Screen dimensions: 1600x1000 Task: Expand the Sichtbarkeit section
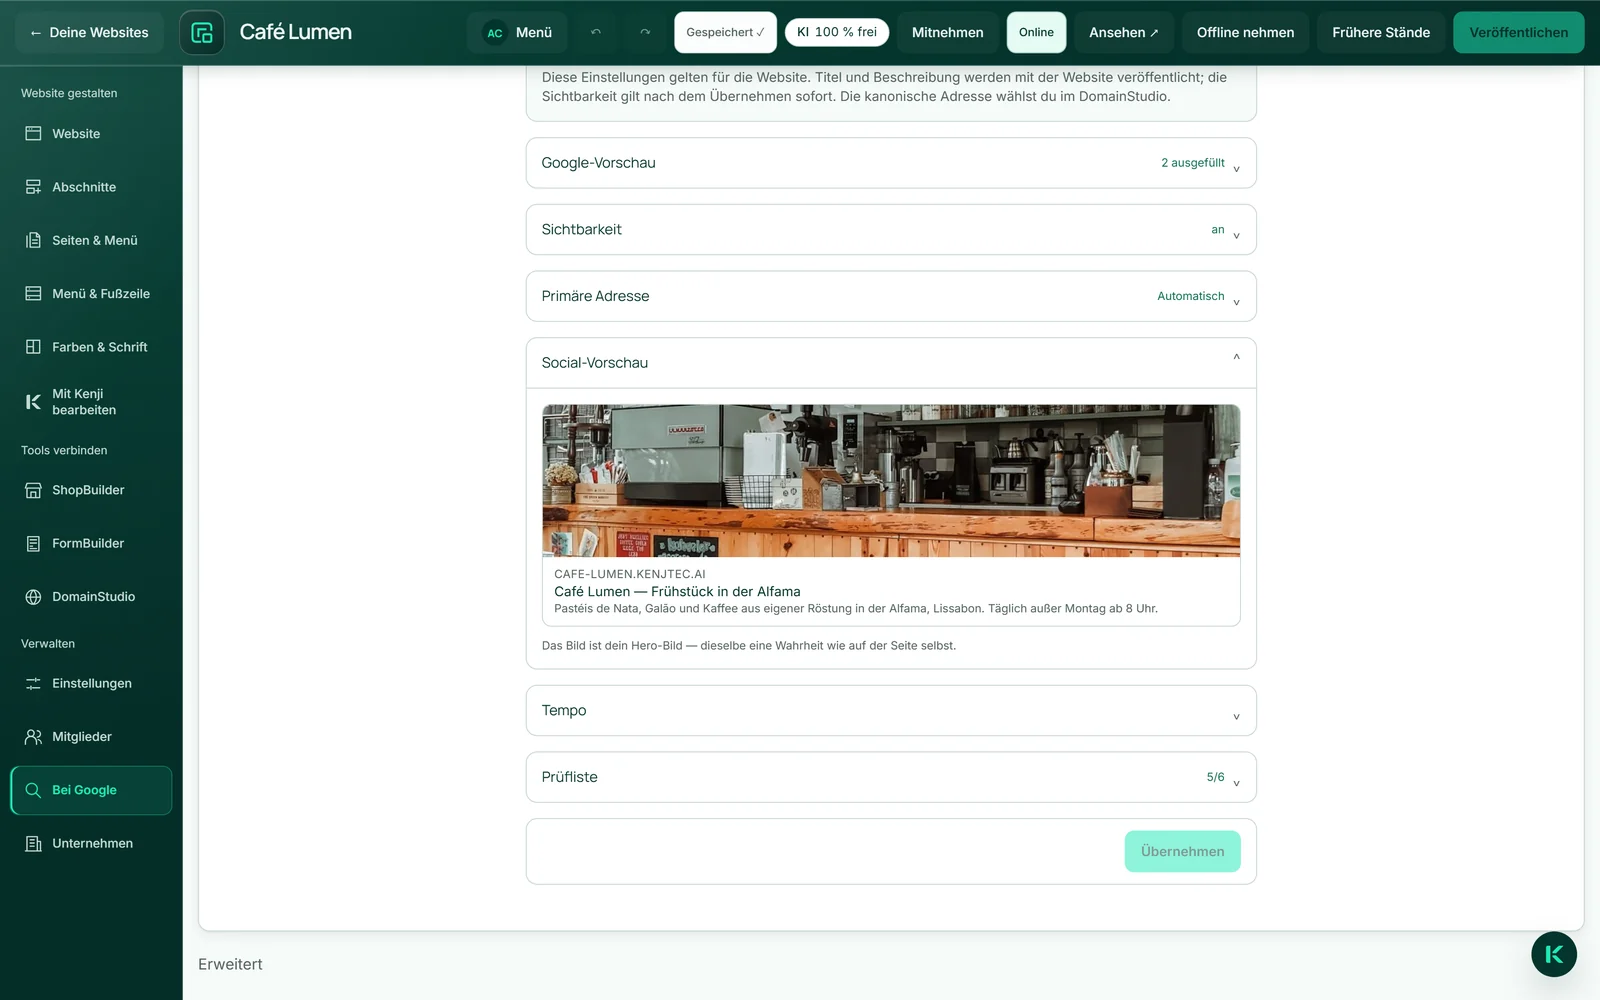pos(891,230)
